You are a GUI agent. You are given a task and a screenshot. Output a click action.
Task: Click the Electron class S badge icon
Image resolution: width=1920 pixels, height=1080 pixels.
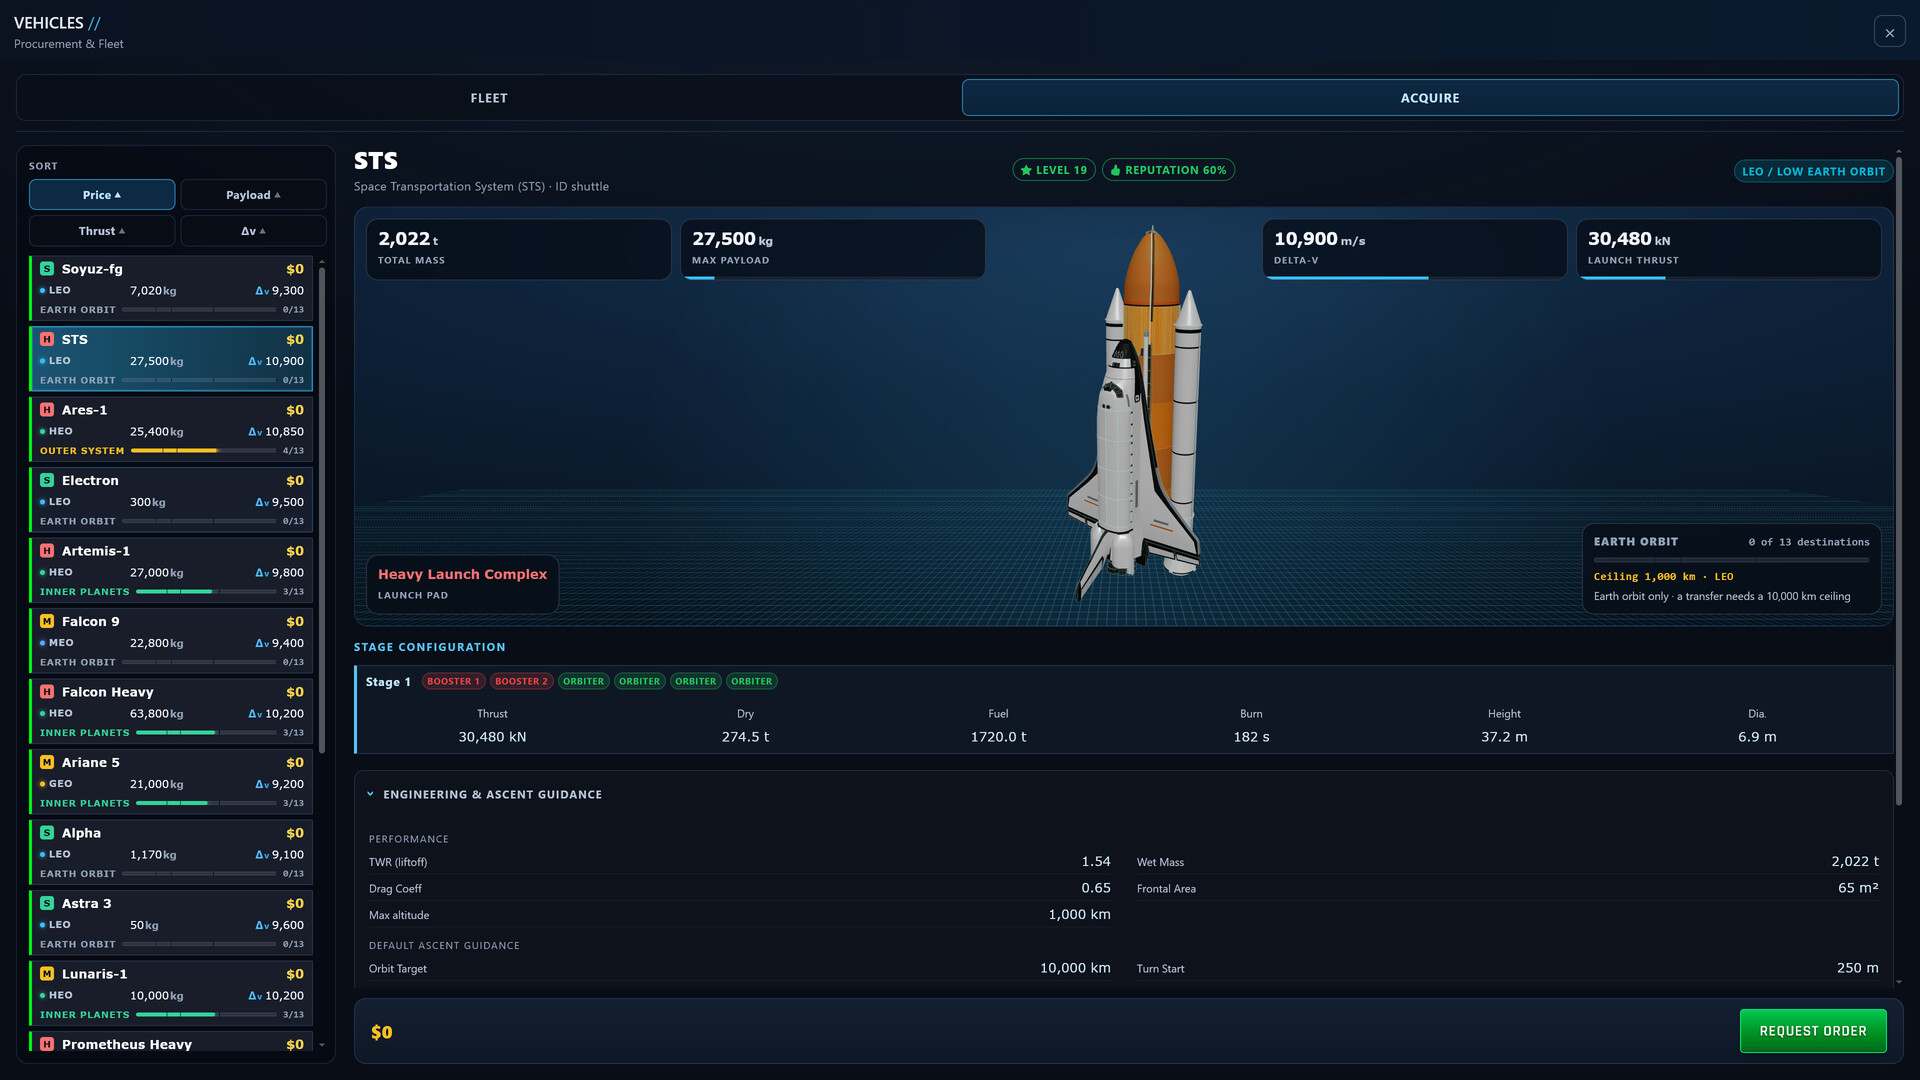47,481
